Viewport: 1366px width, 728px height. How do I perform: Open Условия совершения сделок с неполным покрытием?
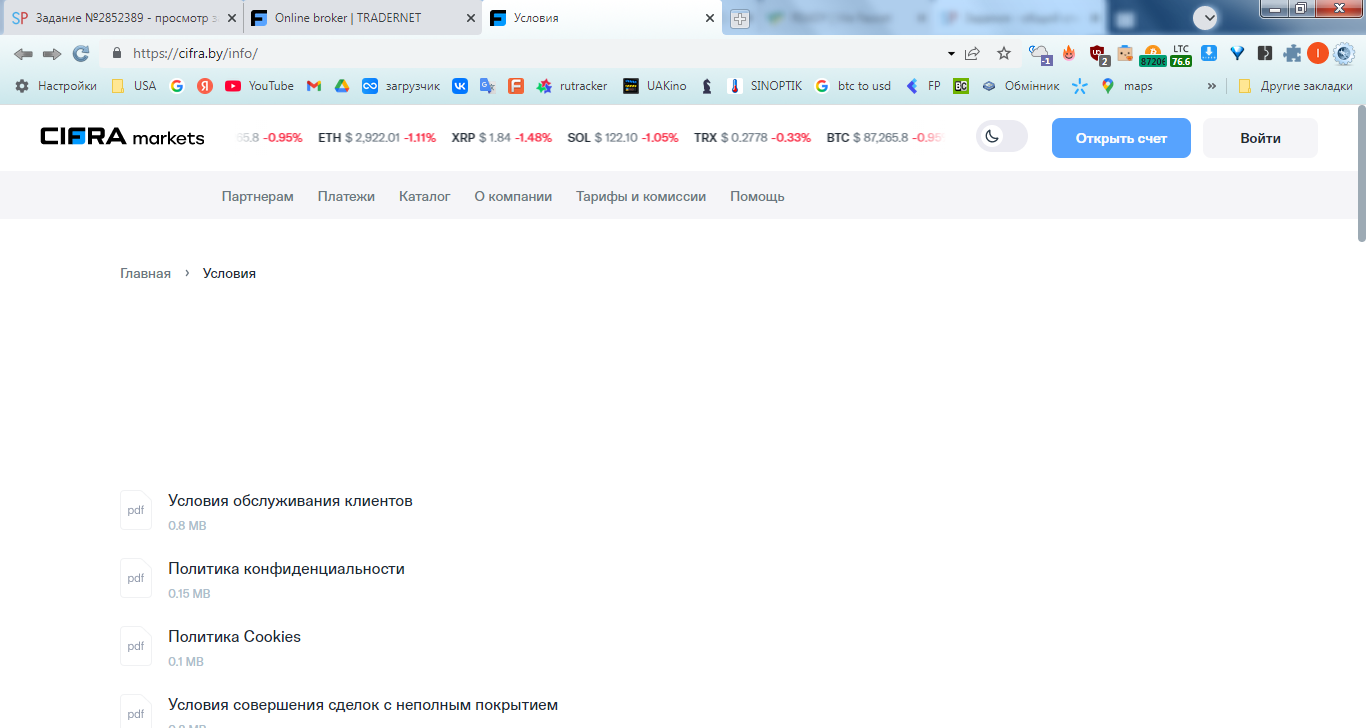click(x=363, y=704)
